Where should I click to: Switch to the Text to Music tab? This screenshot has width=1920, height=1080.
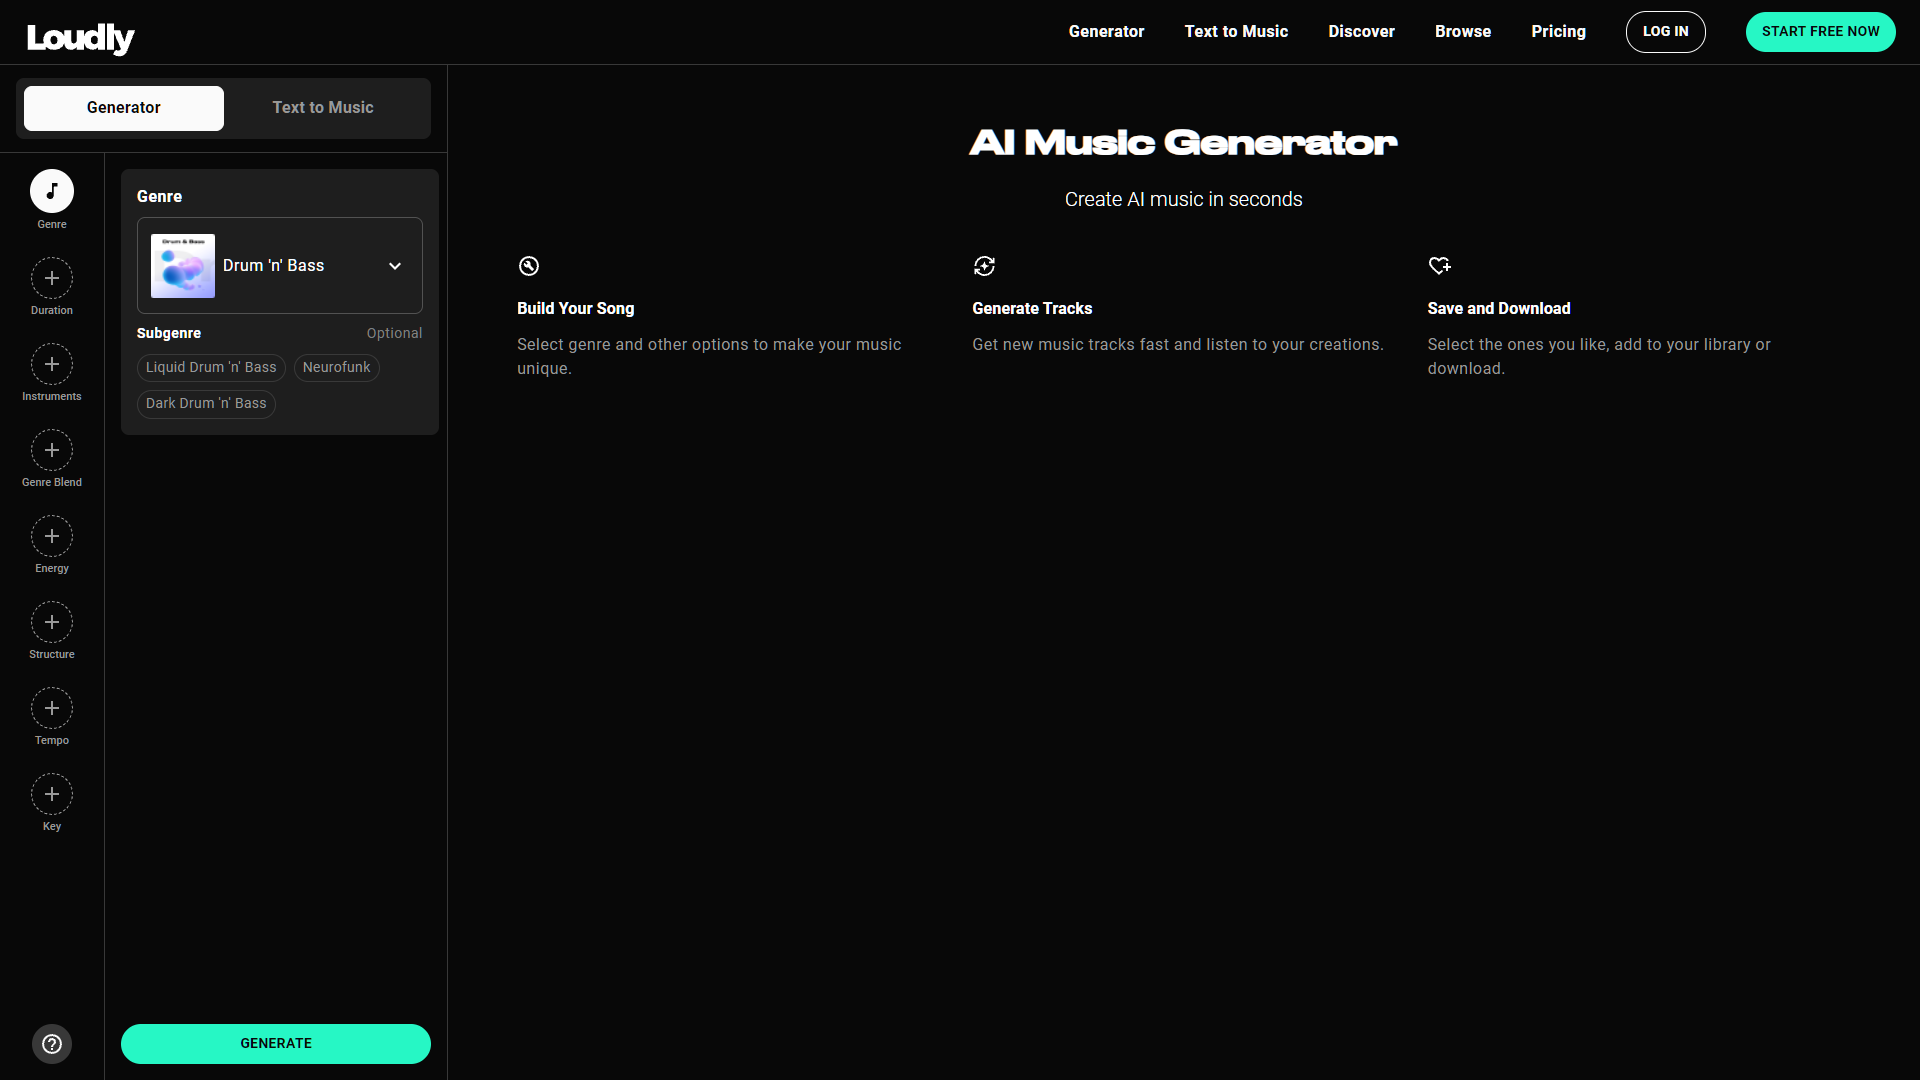[323, 108]
